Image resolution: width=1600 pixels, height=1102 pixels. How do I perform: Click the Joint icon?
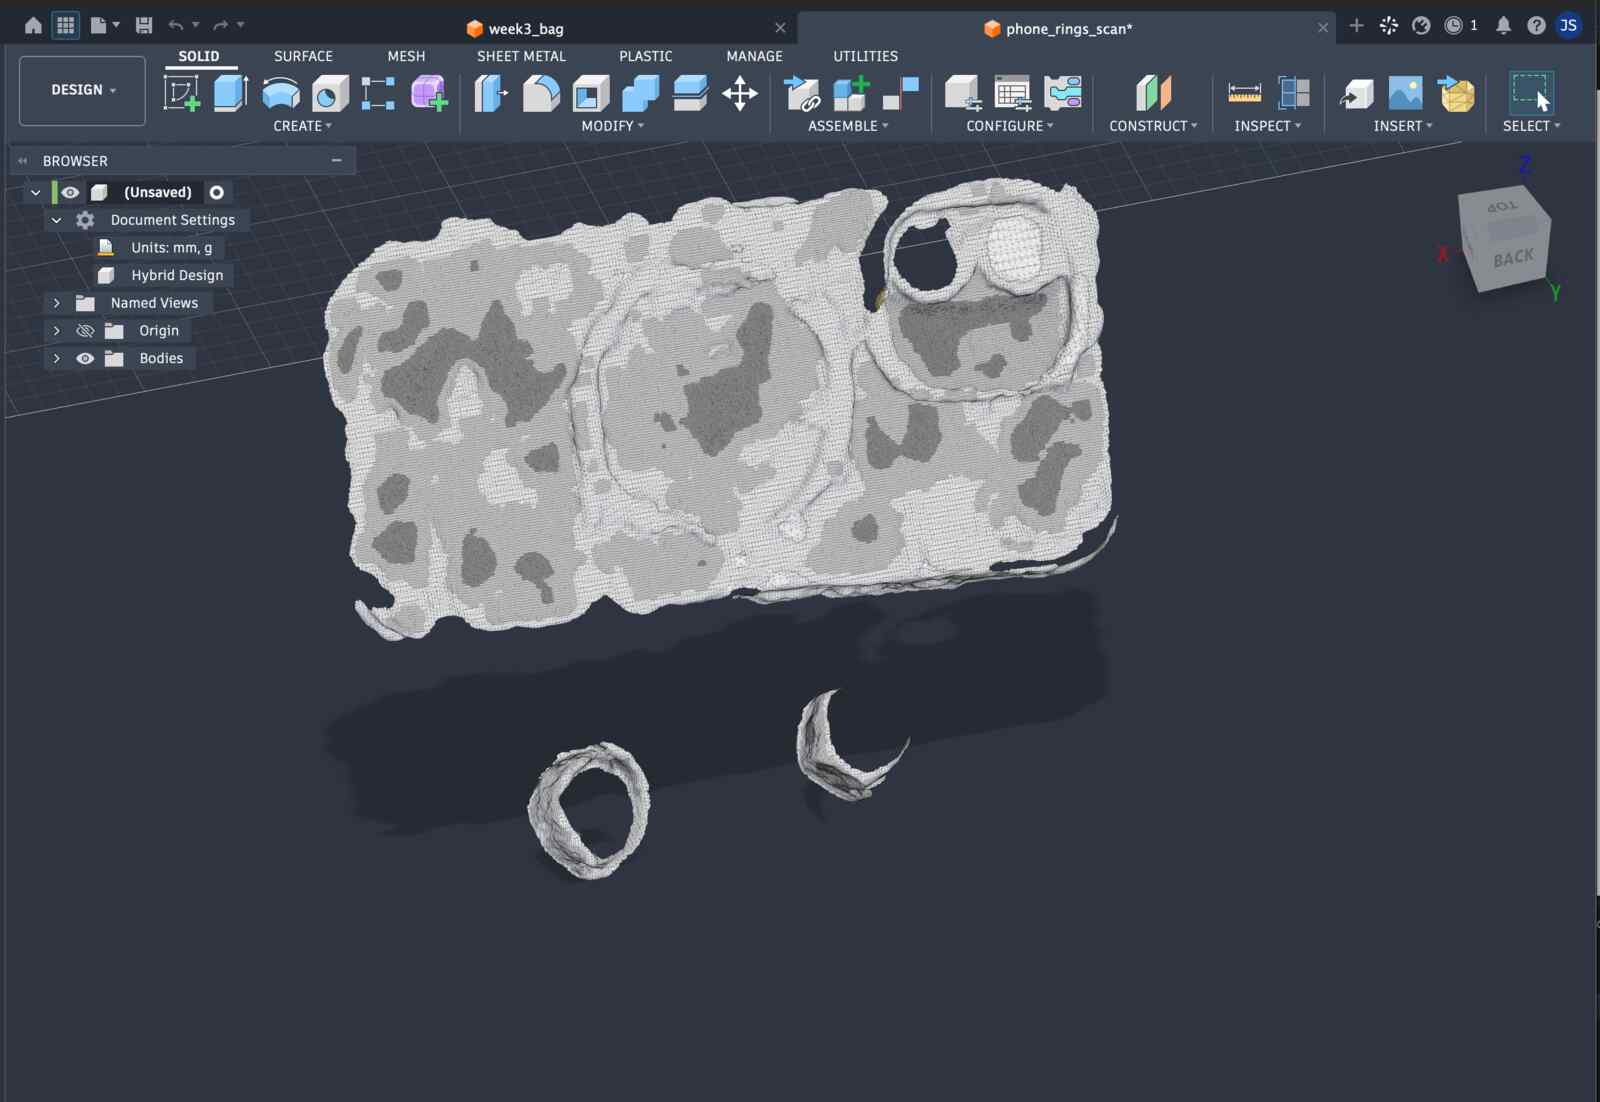[x=901, y=93]
